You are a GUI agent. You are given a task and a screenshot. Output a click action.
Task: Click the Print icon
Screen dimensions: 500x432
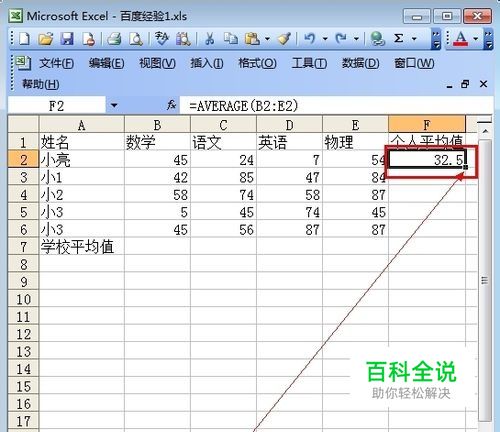tap(114, 39)
